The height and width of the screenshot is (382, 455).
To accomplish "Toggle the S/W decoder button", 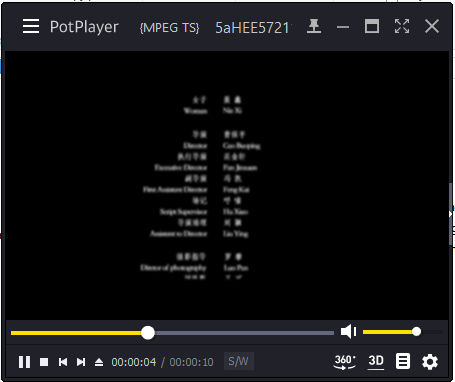I will tap(239, 361).
